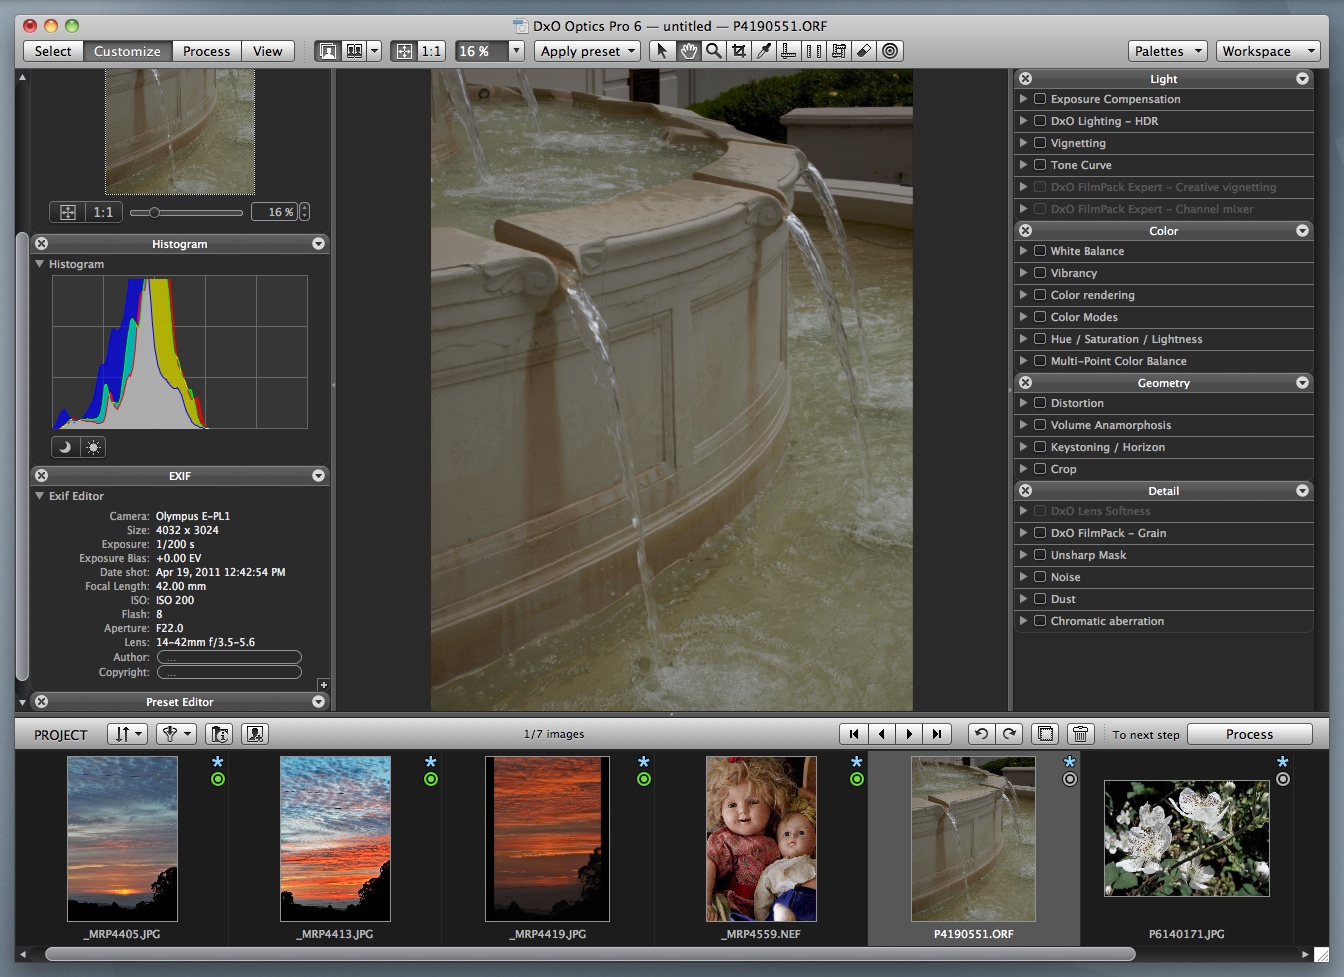Open the Workspace dropdown menu
1344x977 pixels.
click(1268, 51)
